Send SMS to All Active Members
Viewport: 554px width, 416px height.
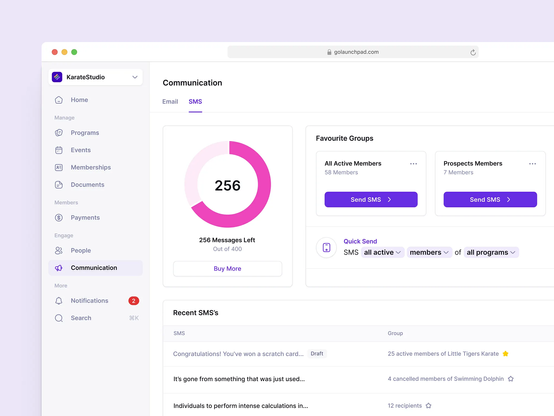click(371, 200)
